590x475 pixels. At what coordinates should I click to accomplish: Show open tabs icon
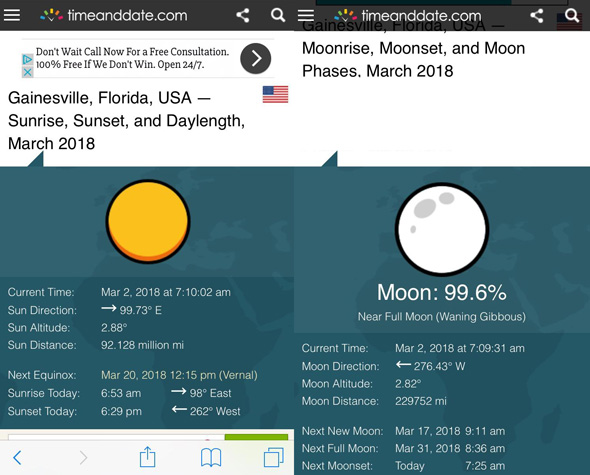[x=274, y=457]
